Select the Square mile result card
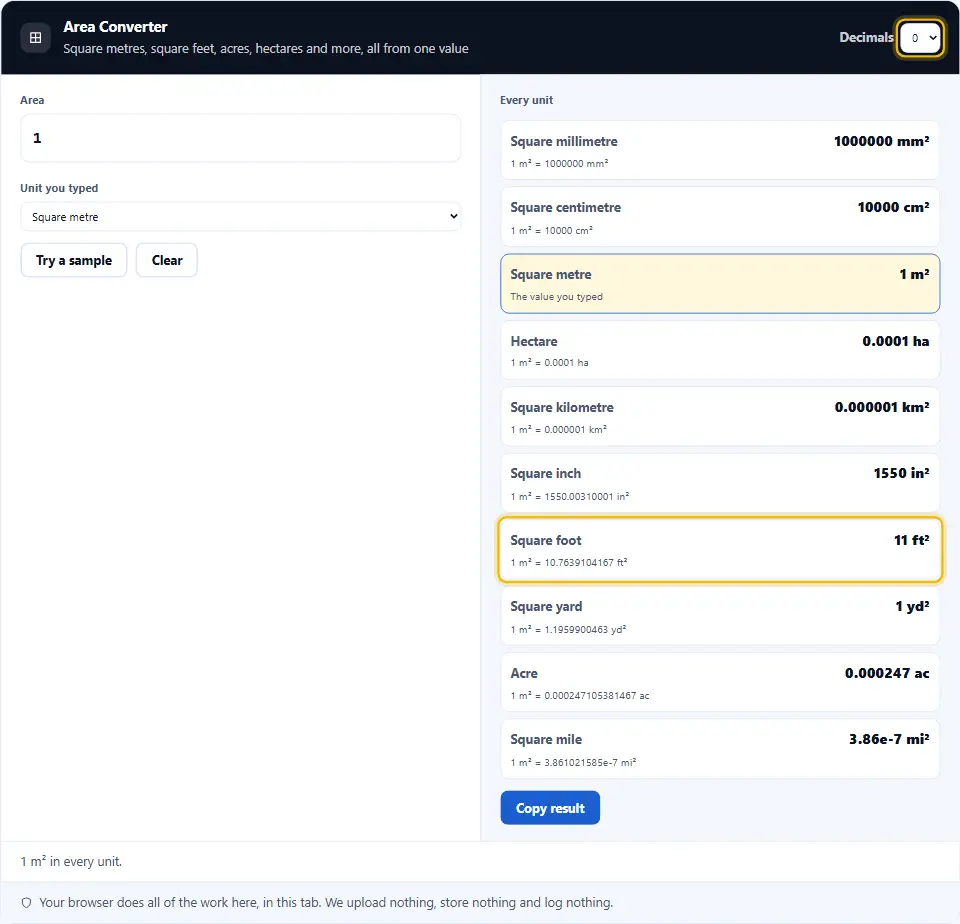This screenshot has width=960, height=924. click(720, 749)
